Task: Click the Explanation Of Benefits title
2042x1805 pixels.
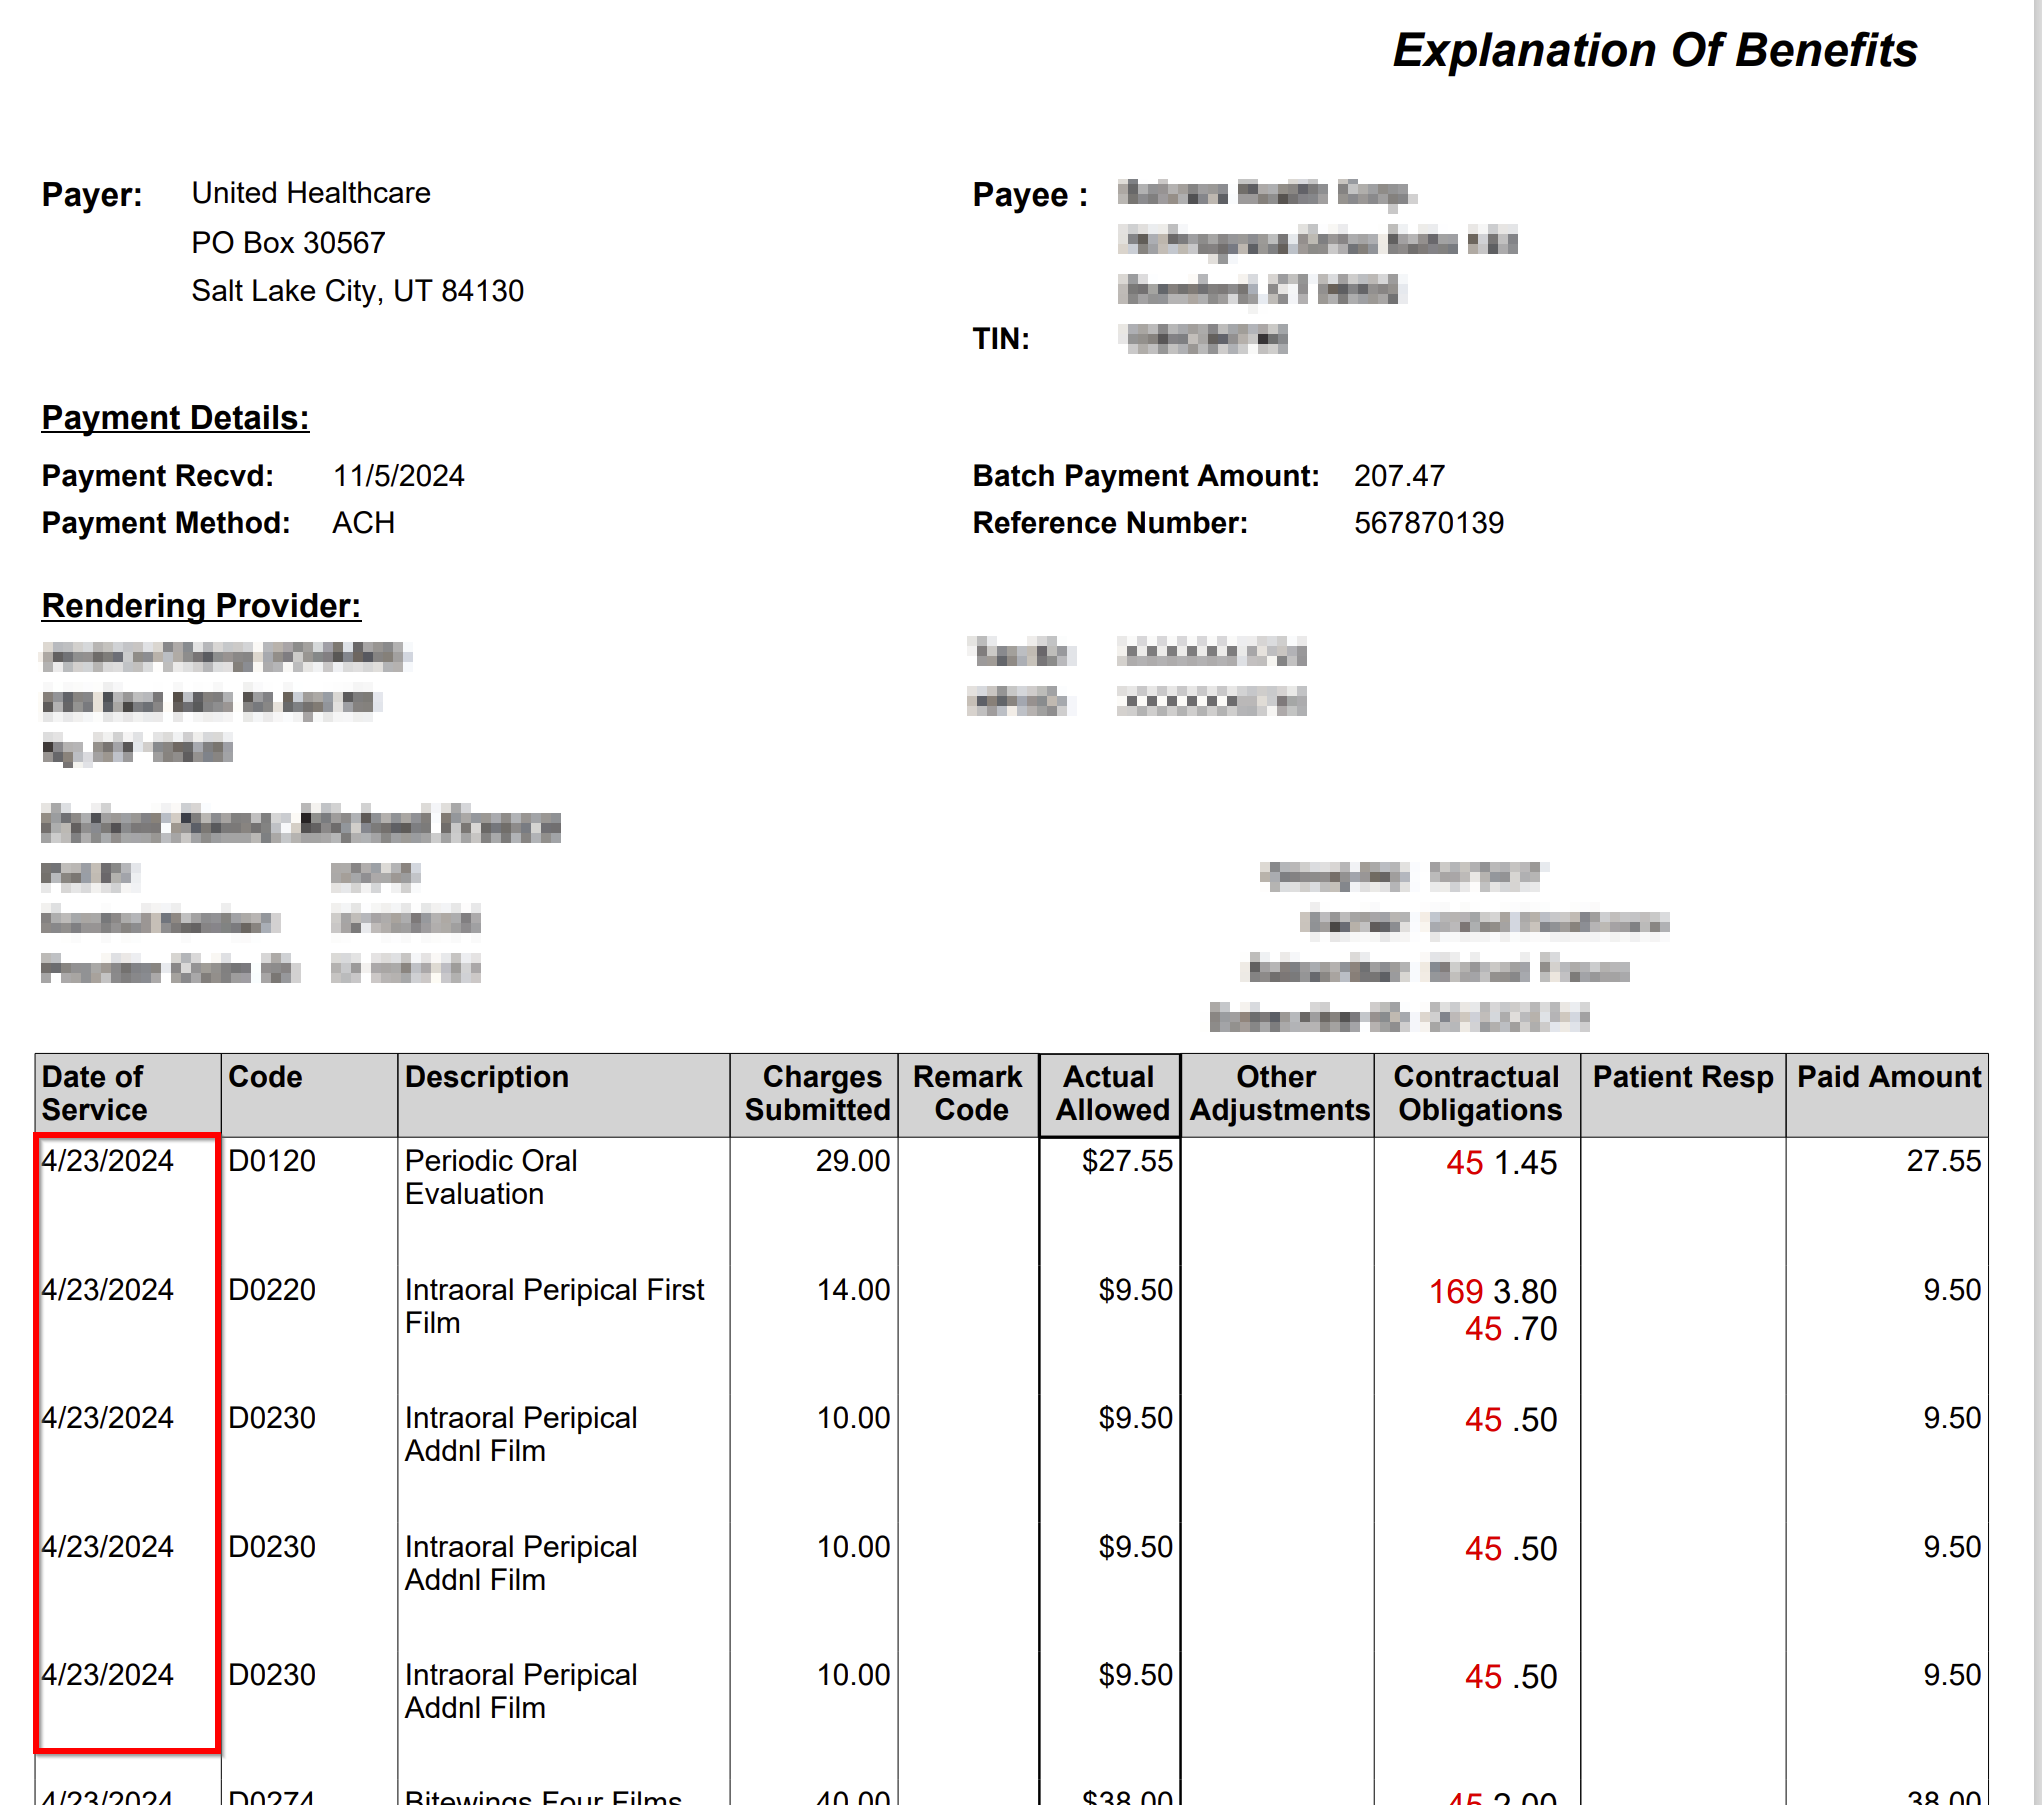Action: pyautogui.click(x=1654, y=51)
